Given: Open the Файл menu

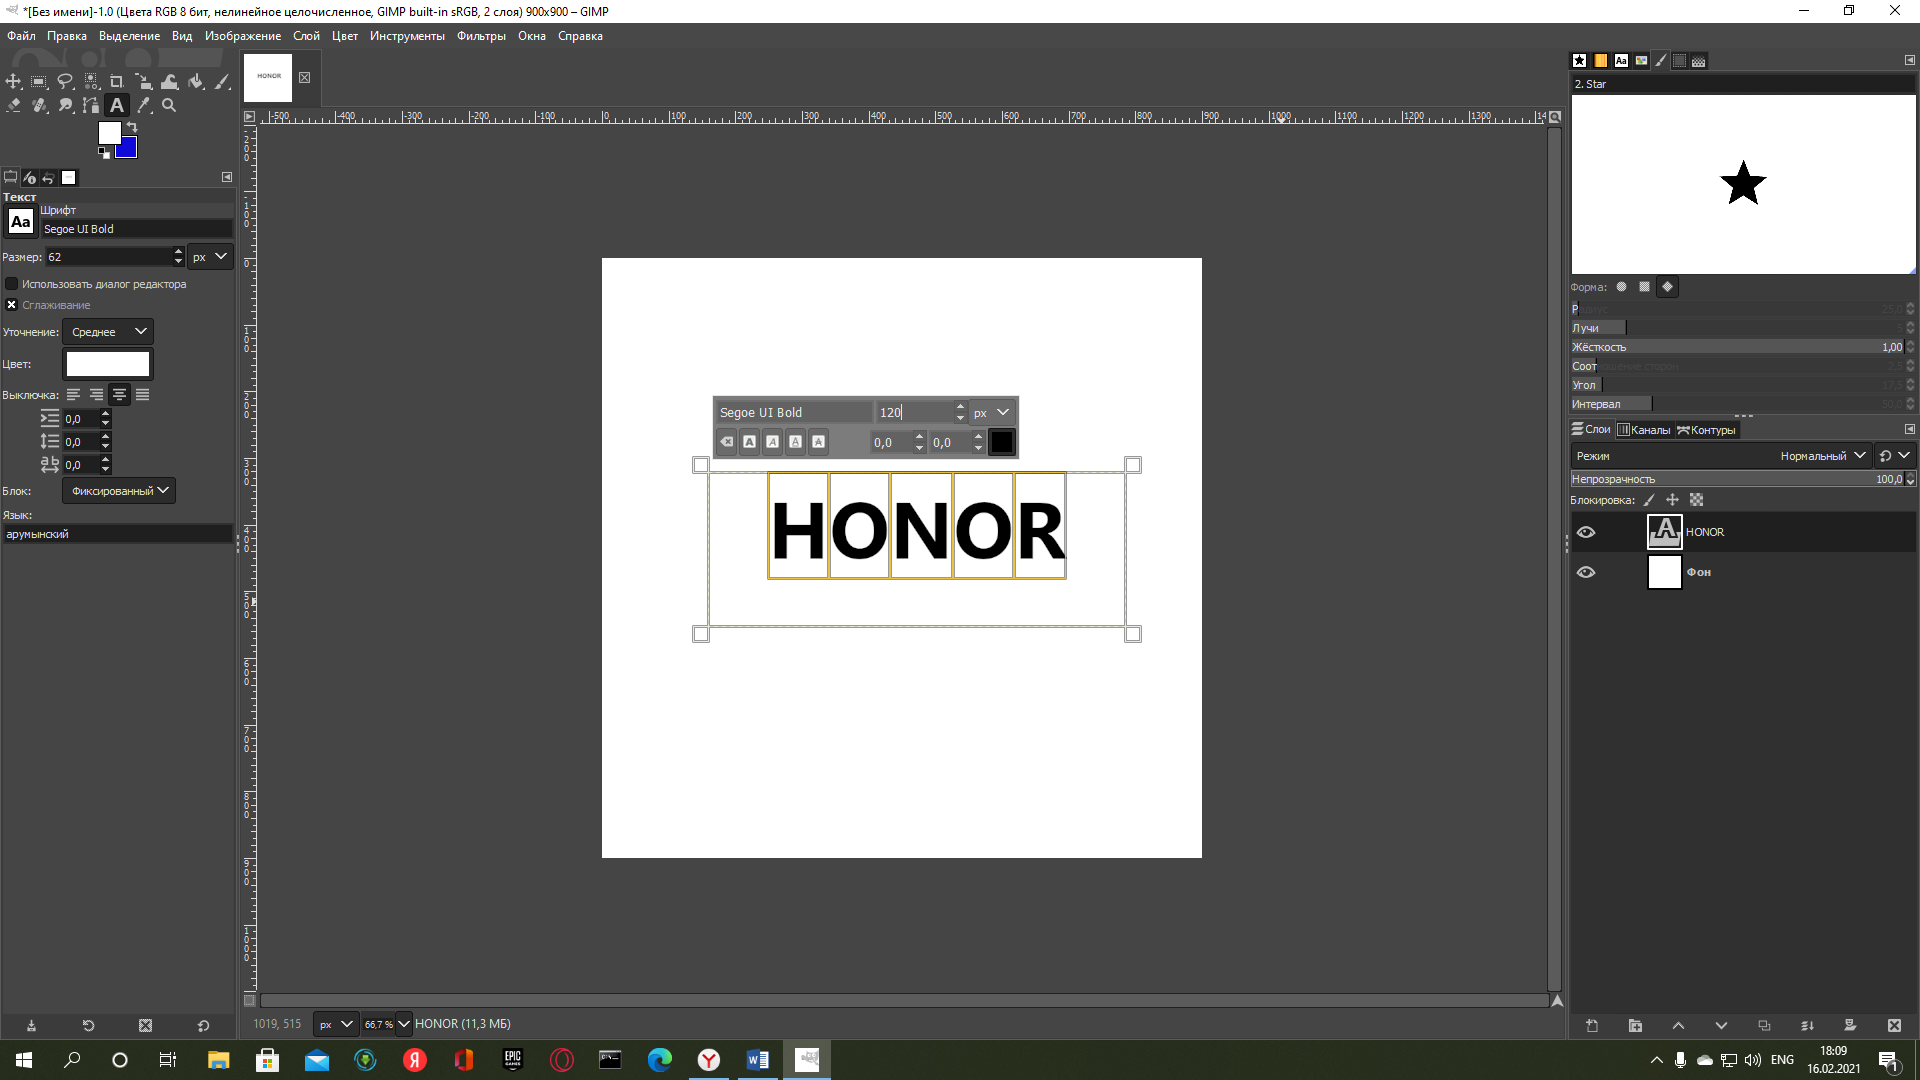Looking at the screenshot, I should tap(21, 36).
